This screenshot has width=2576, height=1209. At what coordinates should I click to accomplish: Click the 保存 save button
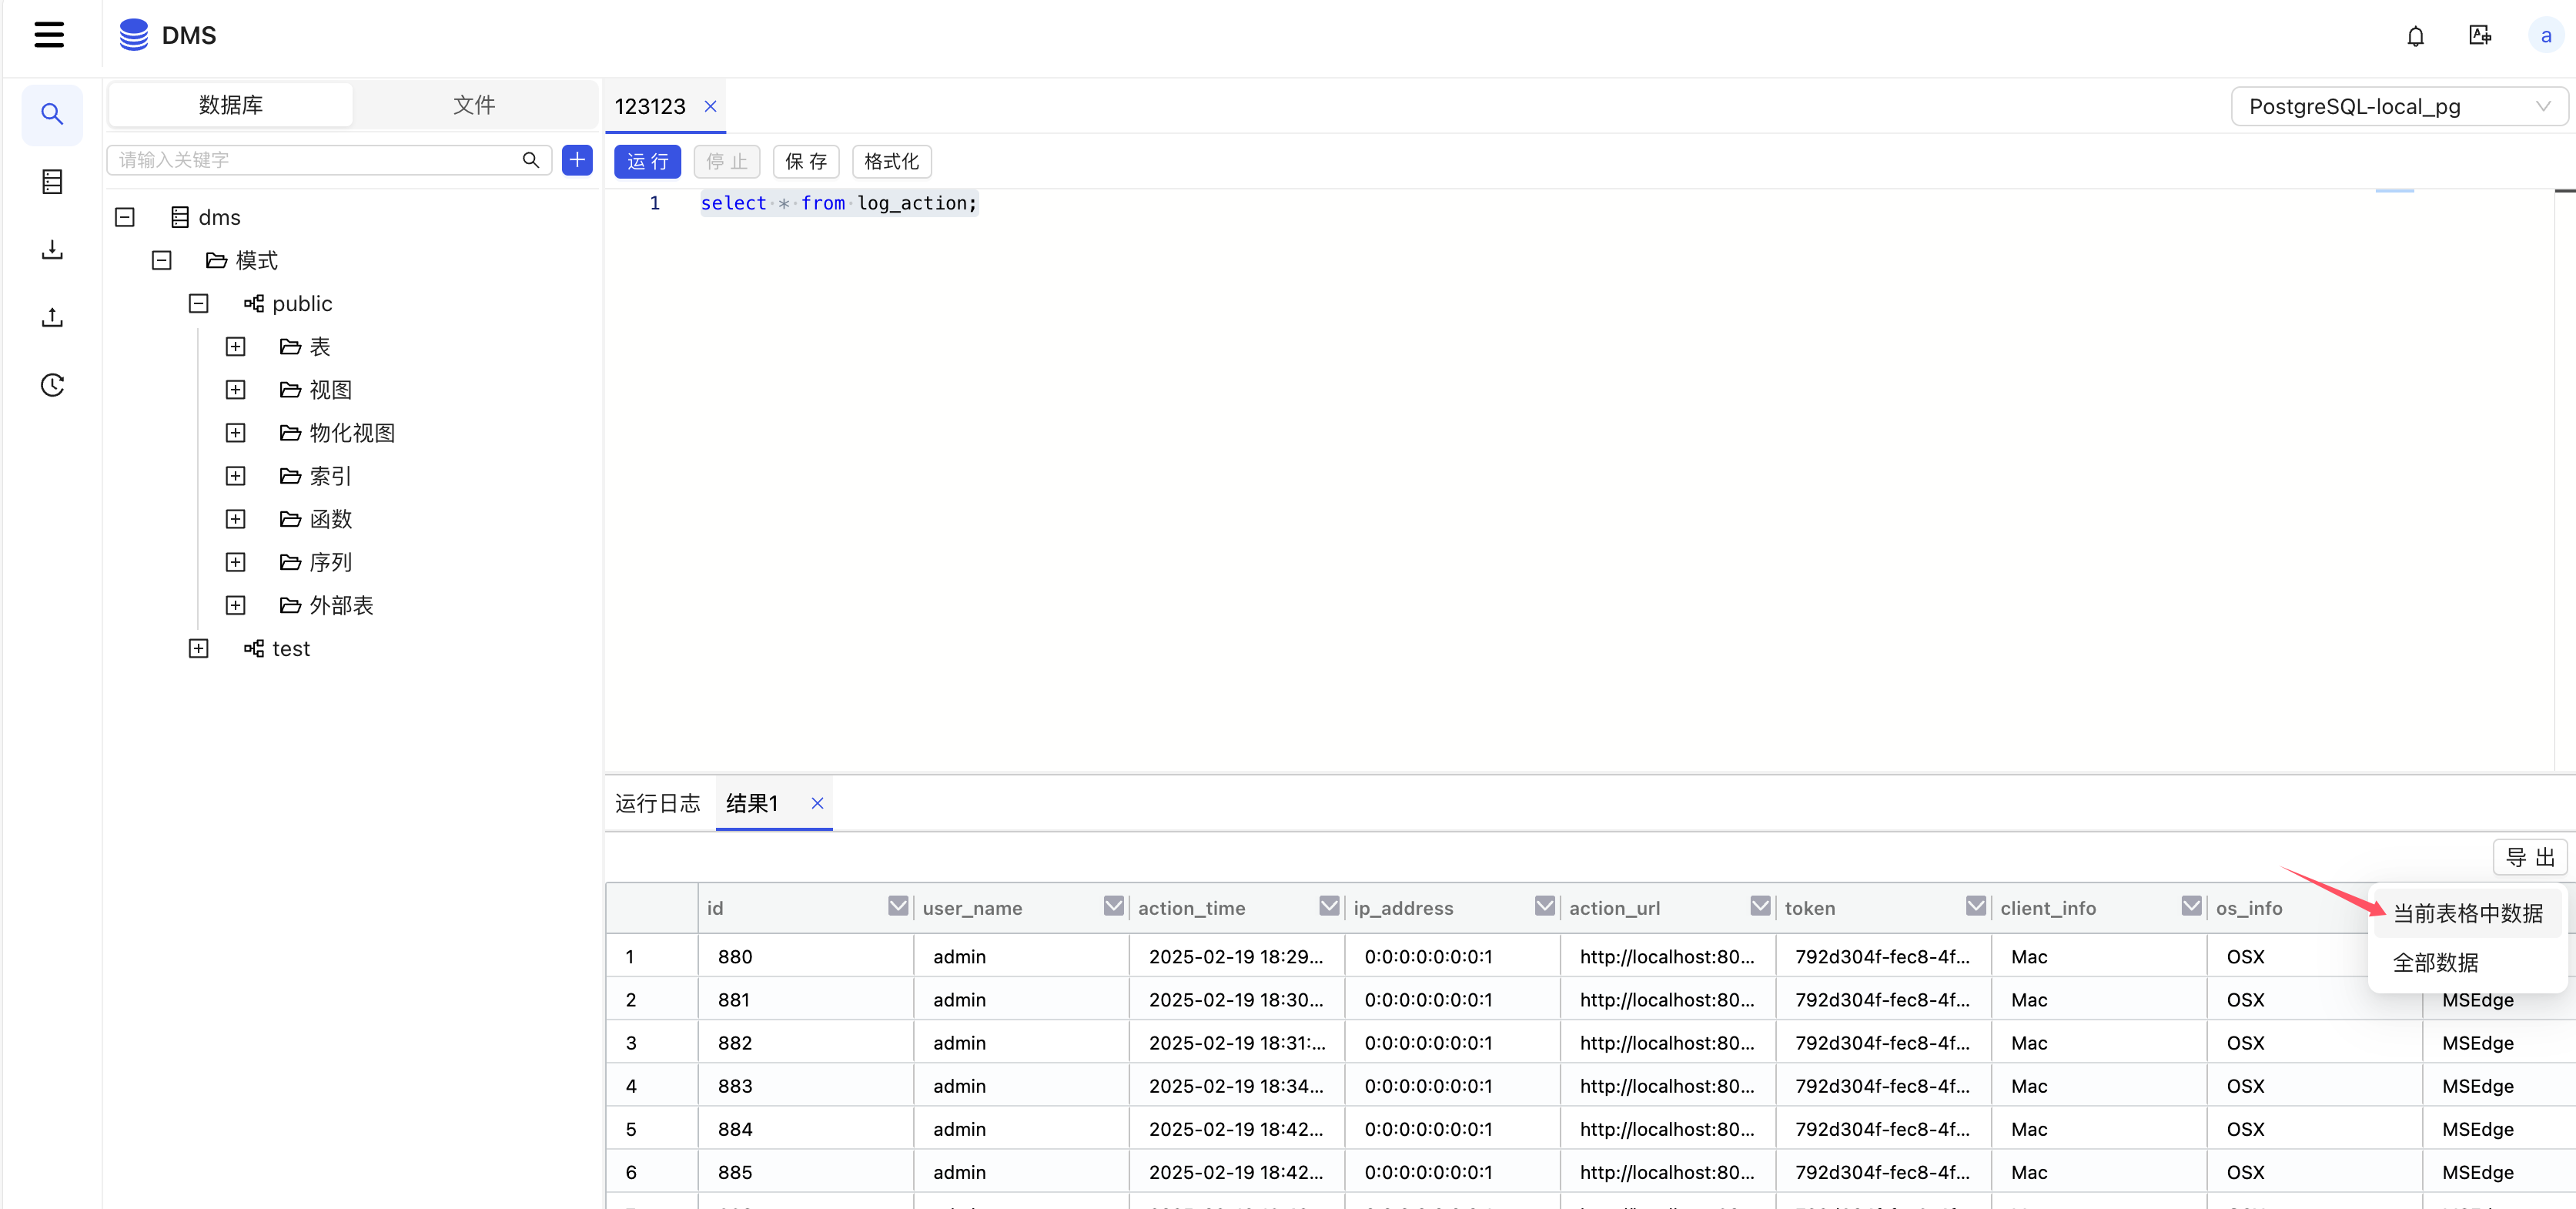pyautogui.click(x=806, y=161)
